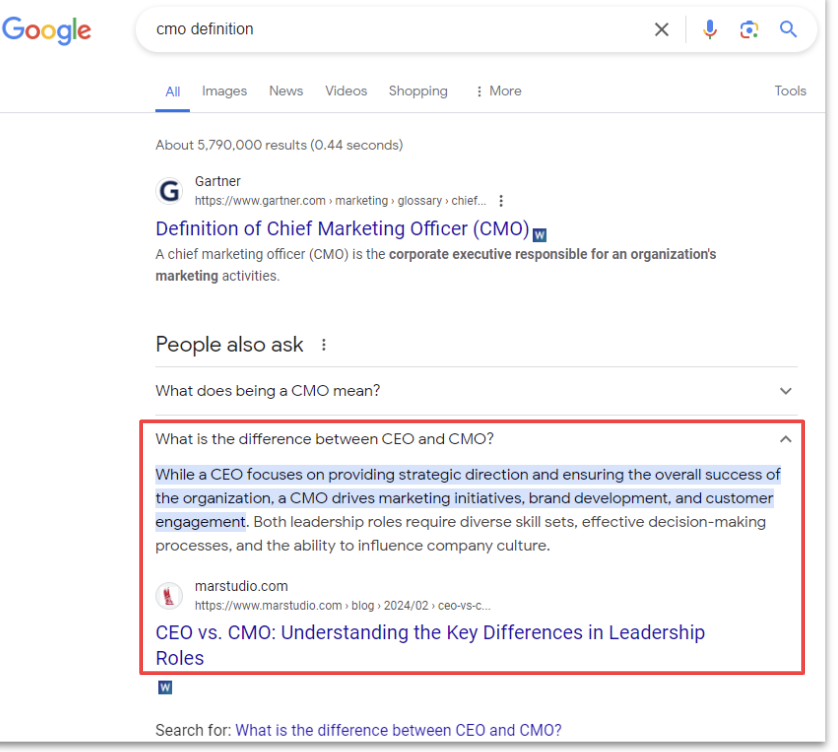Click the 'About 5,790,000 results' stats text
The width and height of the screenshot is (838, 752).
279,145
